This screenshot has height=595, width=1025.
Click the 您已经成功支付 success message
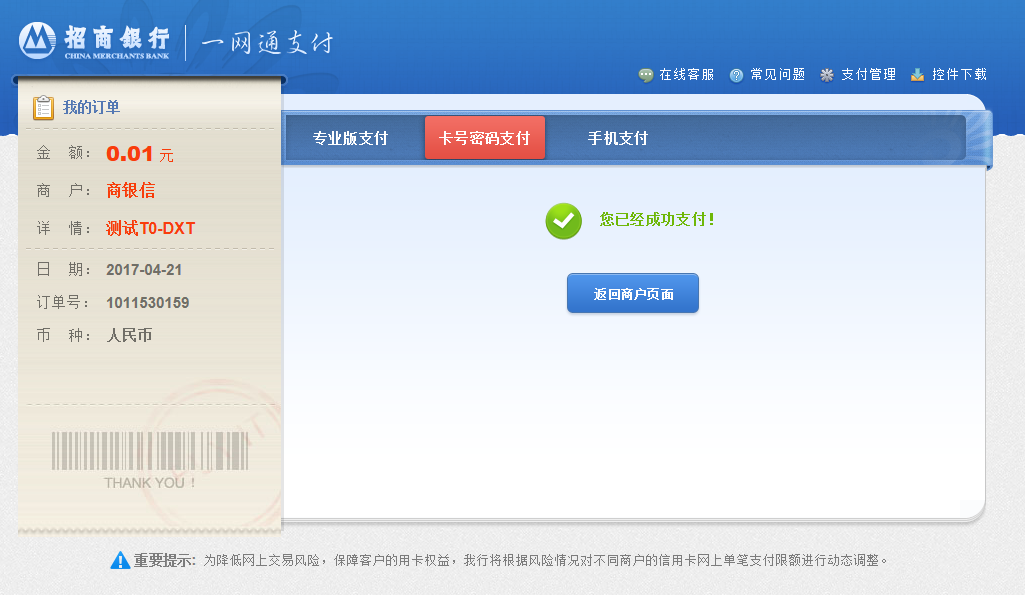657,220
